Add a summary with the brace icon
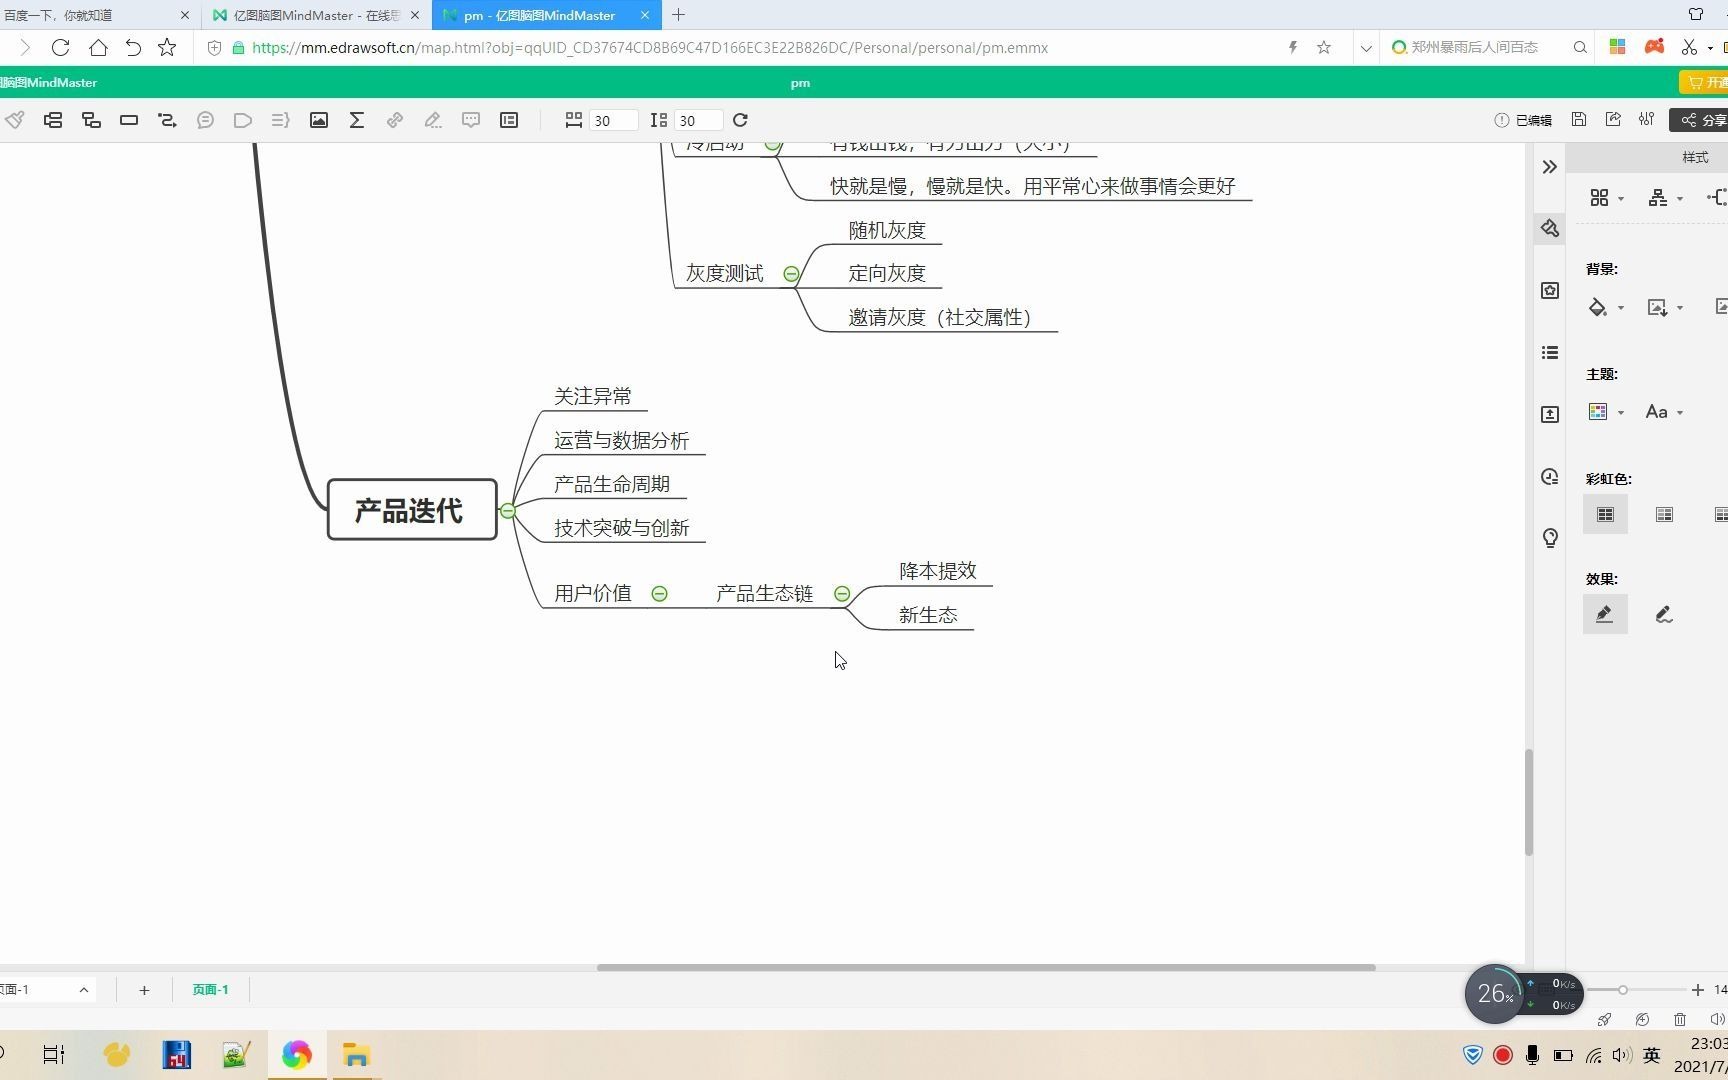1728x1080 pixels. point(281,120)
